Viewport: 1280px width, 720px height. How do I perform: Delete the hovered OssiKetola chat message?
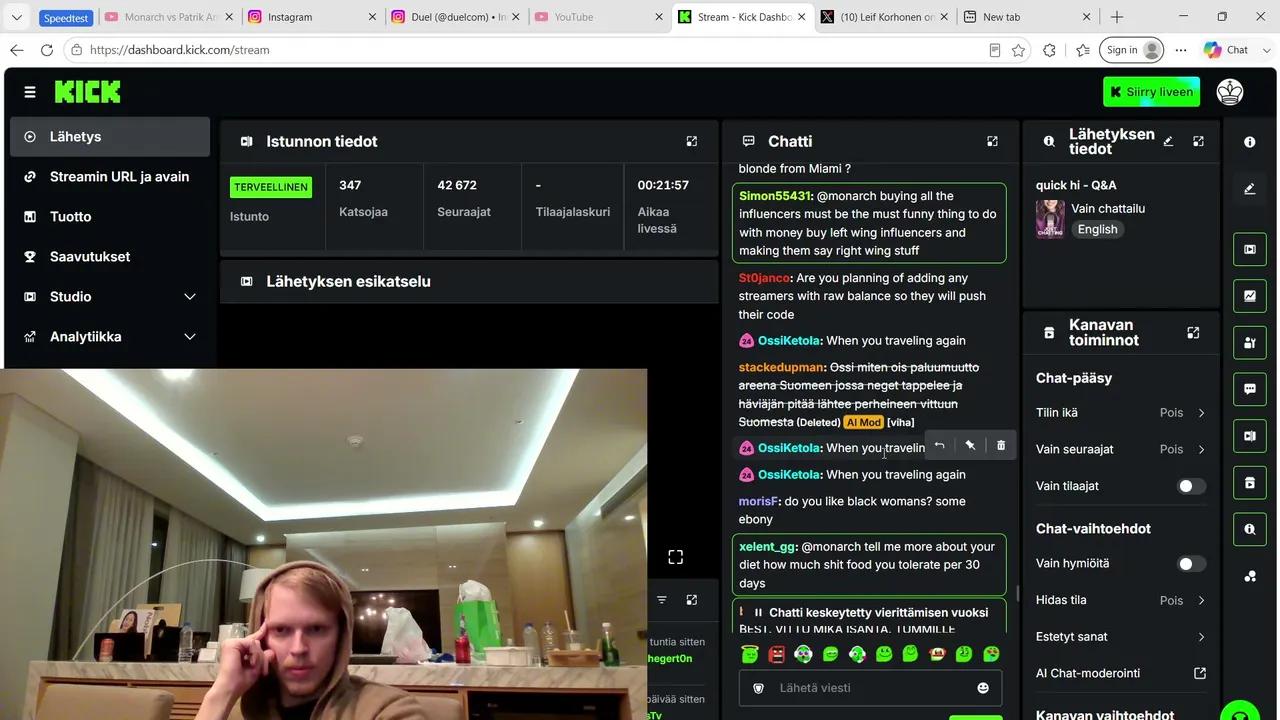pos(1001,446)
